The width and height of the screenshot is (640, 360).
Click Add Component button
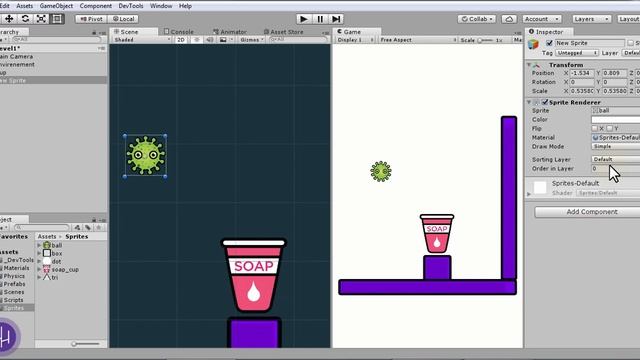point(587,212)
